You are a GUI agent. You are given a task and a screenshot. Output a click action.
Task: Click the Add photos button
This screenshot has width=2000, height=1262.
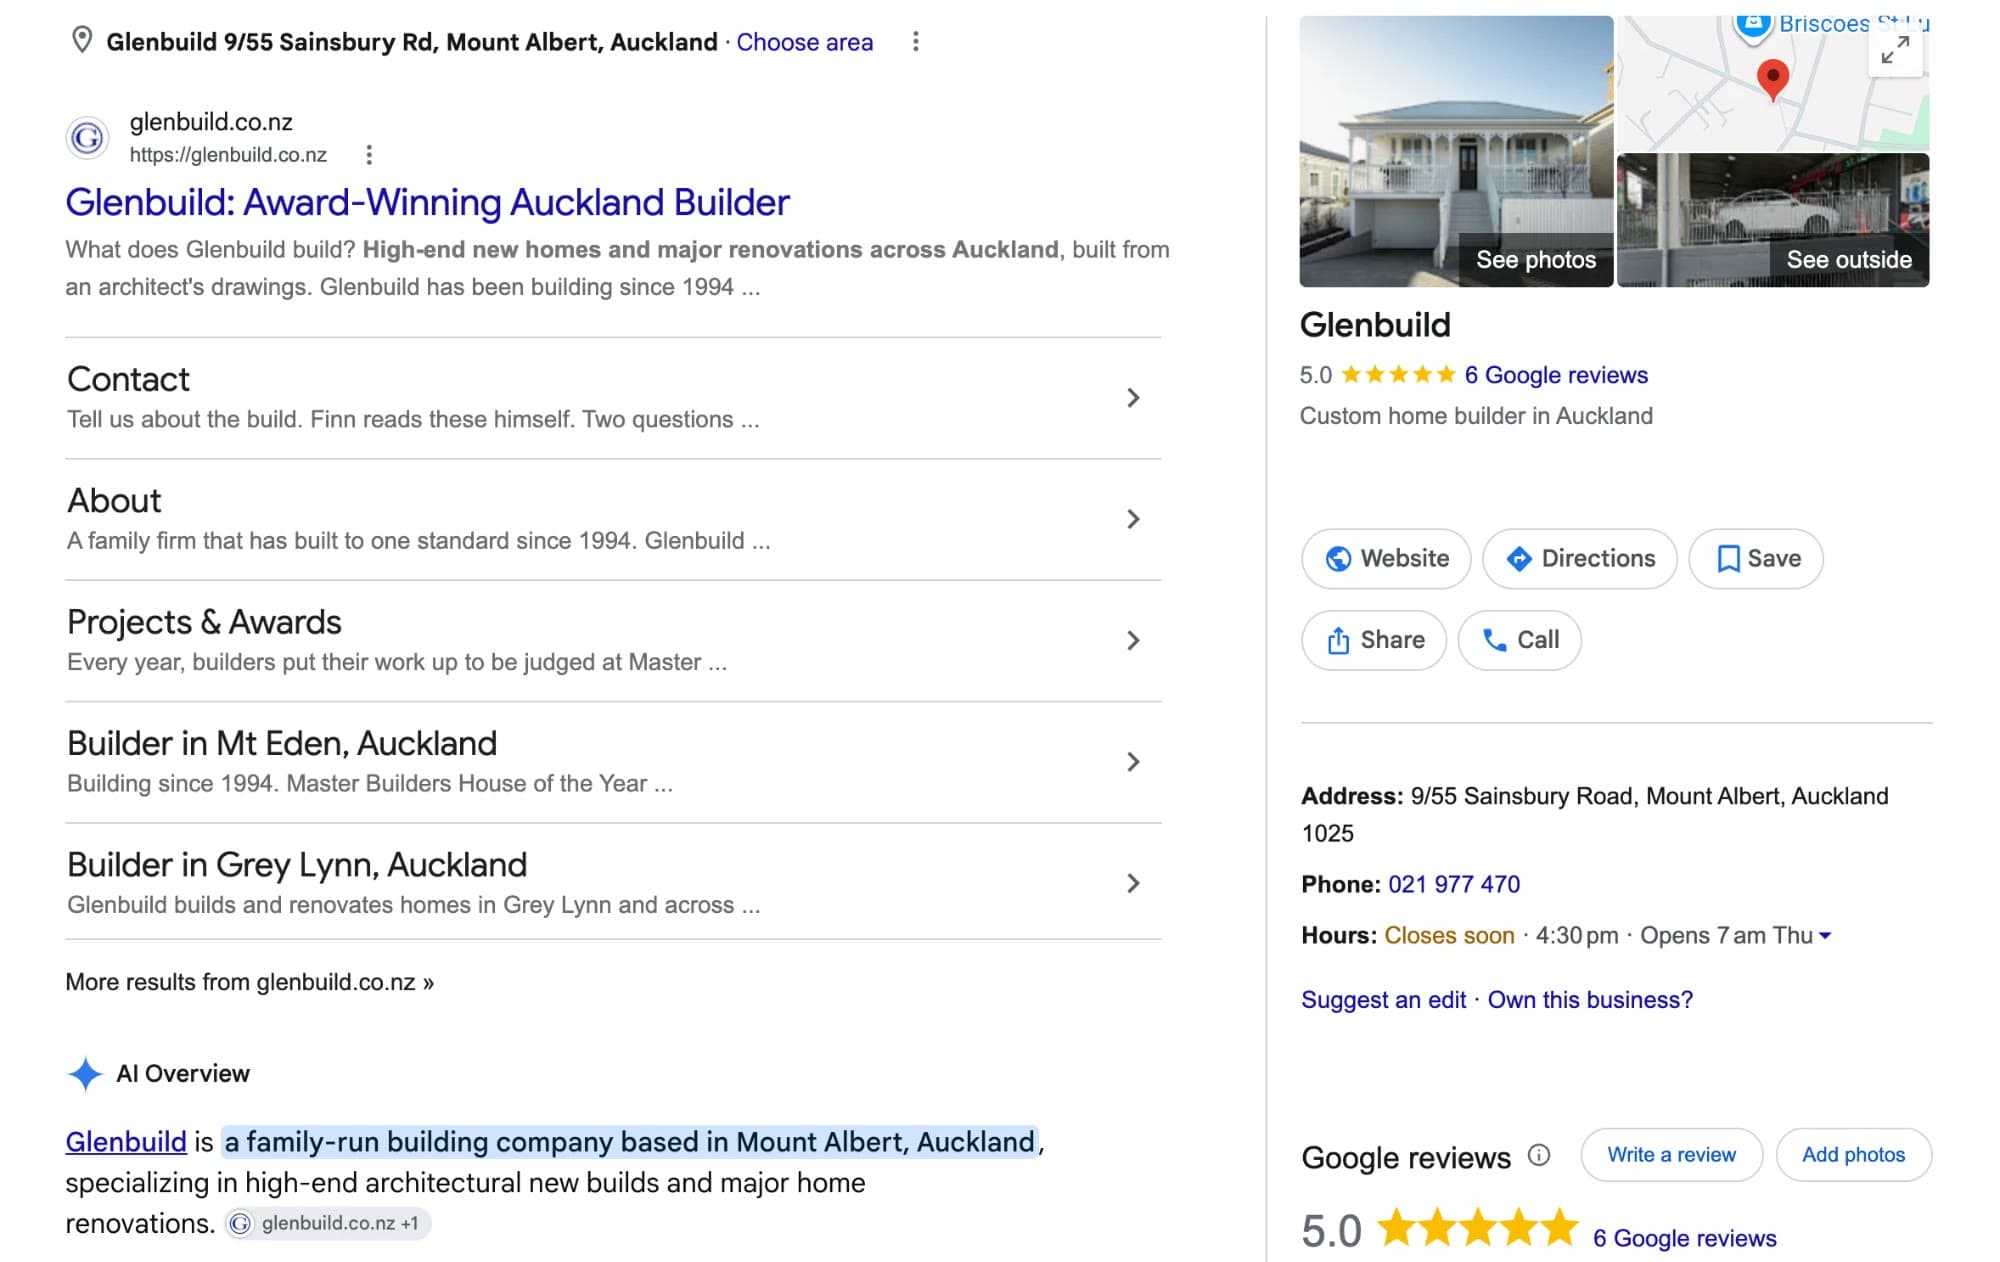1853,1155
